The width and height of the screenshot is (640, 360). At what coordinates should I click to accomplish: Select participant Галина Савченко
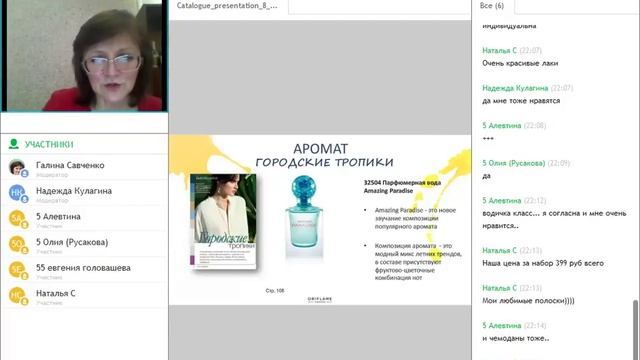pyautogui.click(x=84, y=167)
